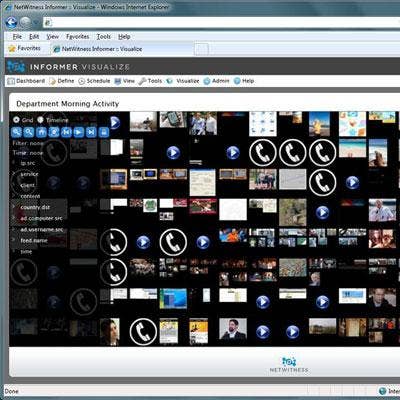Open the light-colored map thumbnail

click(203, 182)
